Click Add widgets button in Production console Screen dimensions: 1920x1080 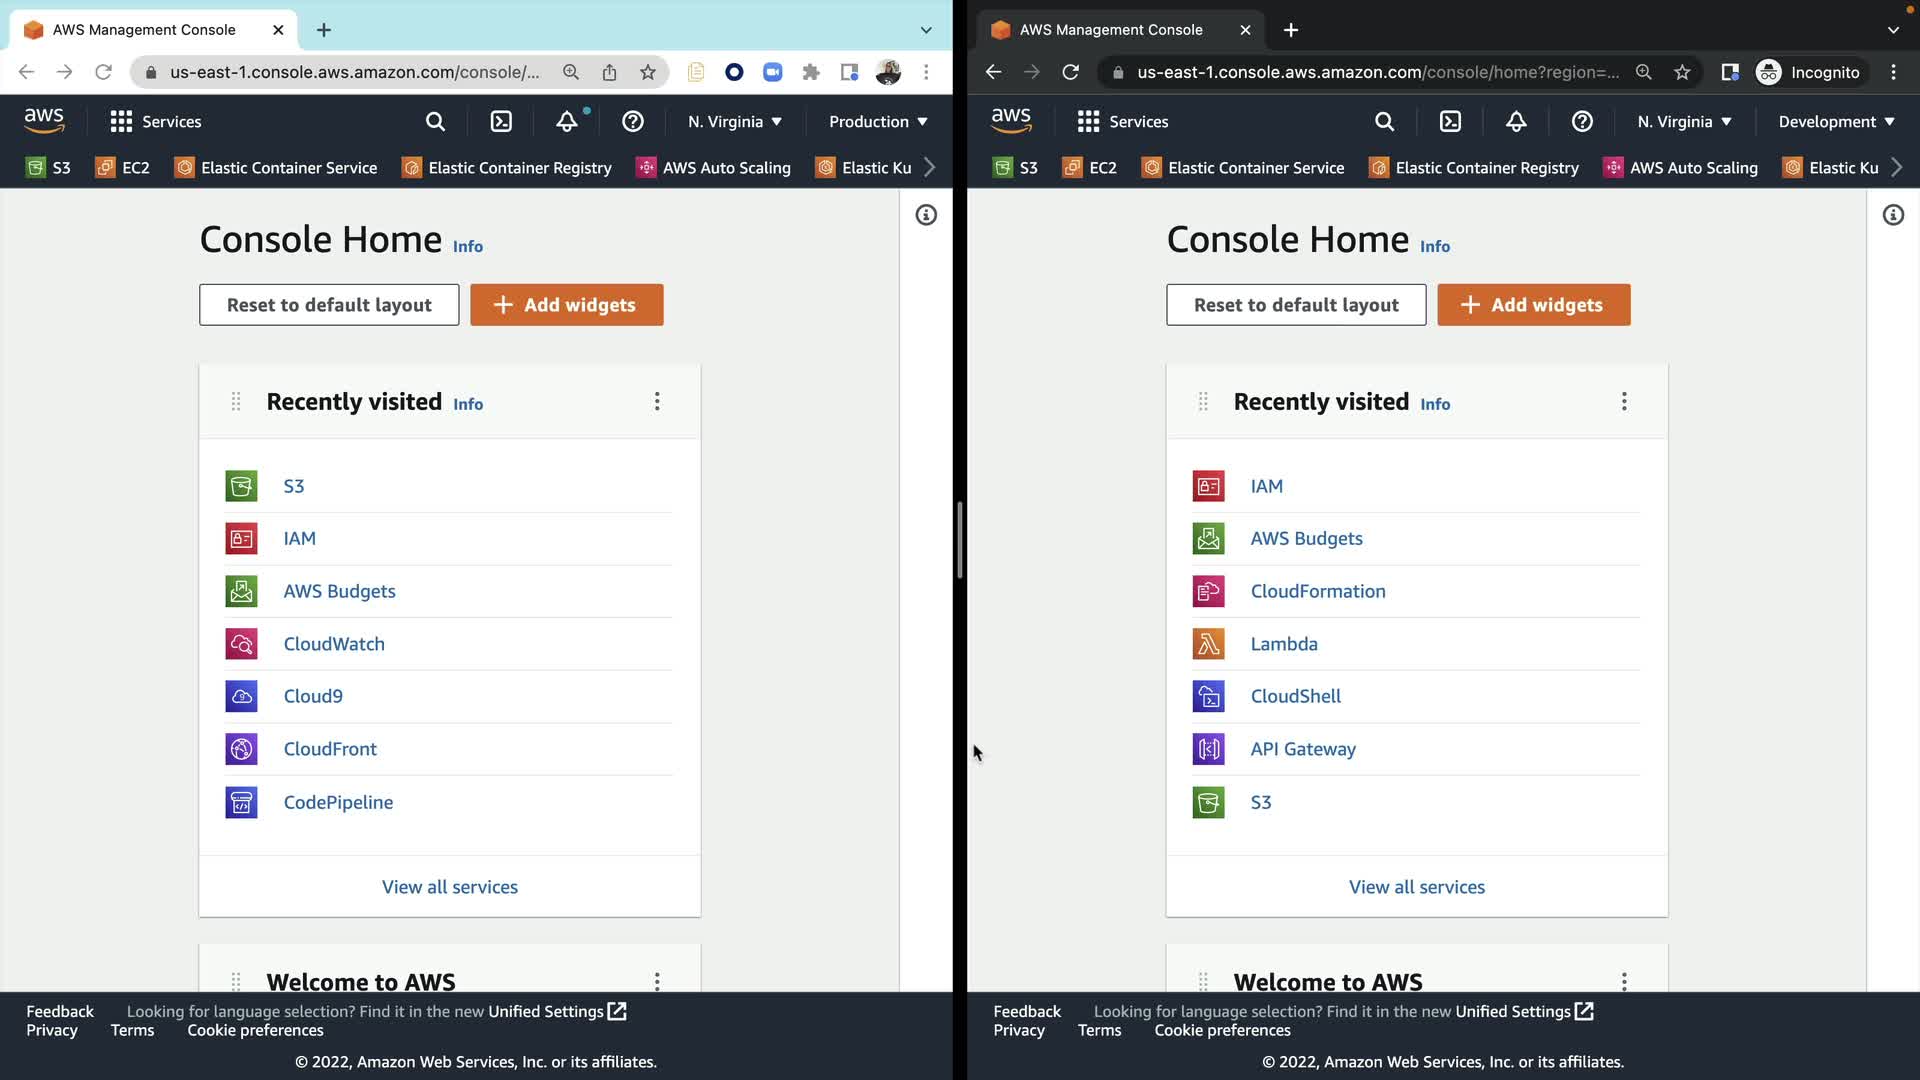tap(566, 305)
